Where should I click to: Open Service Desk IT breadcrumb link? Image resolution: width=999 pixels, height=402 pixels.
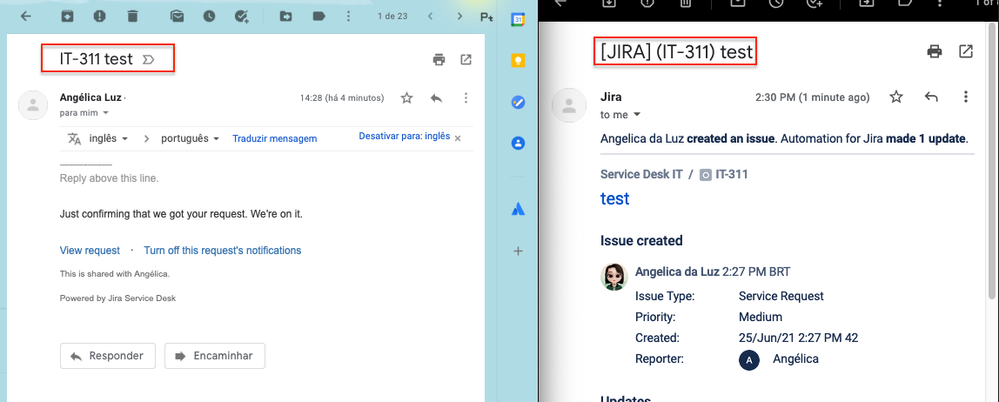pyautogui.click(x=642, y=174)
